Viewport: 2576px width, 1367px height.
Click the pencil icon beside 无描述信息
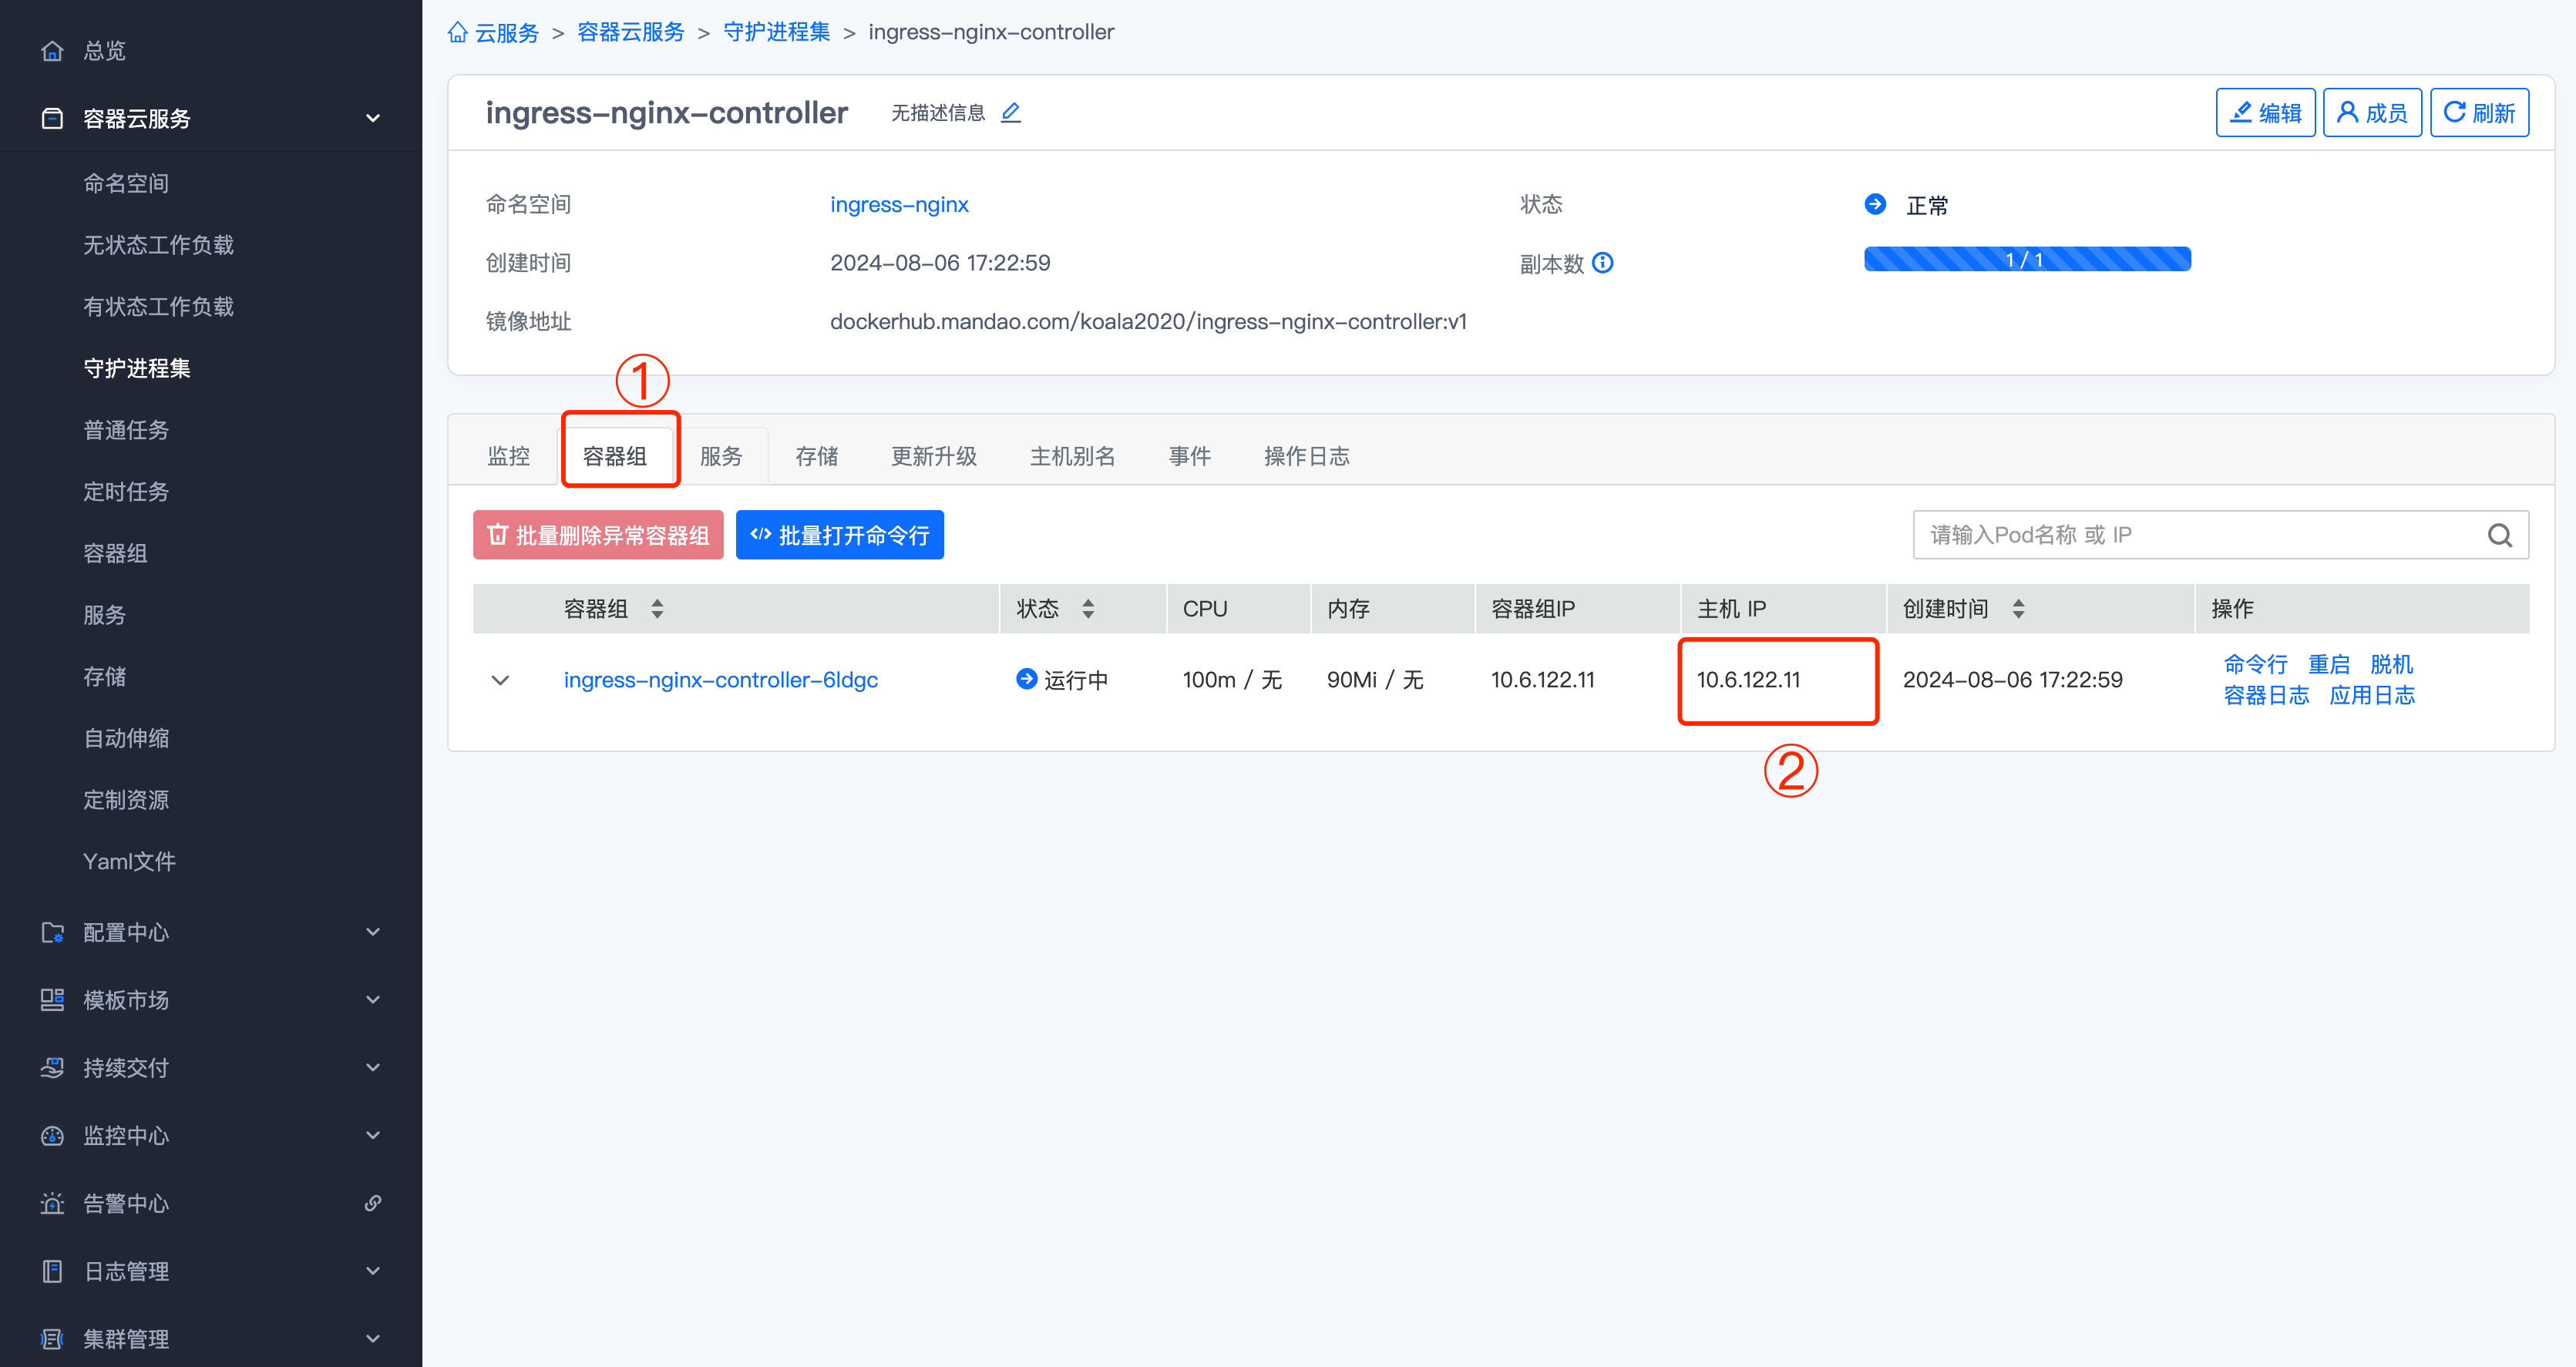pyautogui.click(x=1010, y=113)
